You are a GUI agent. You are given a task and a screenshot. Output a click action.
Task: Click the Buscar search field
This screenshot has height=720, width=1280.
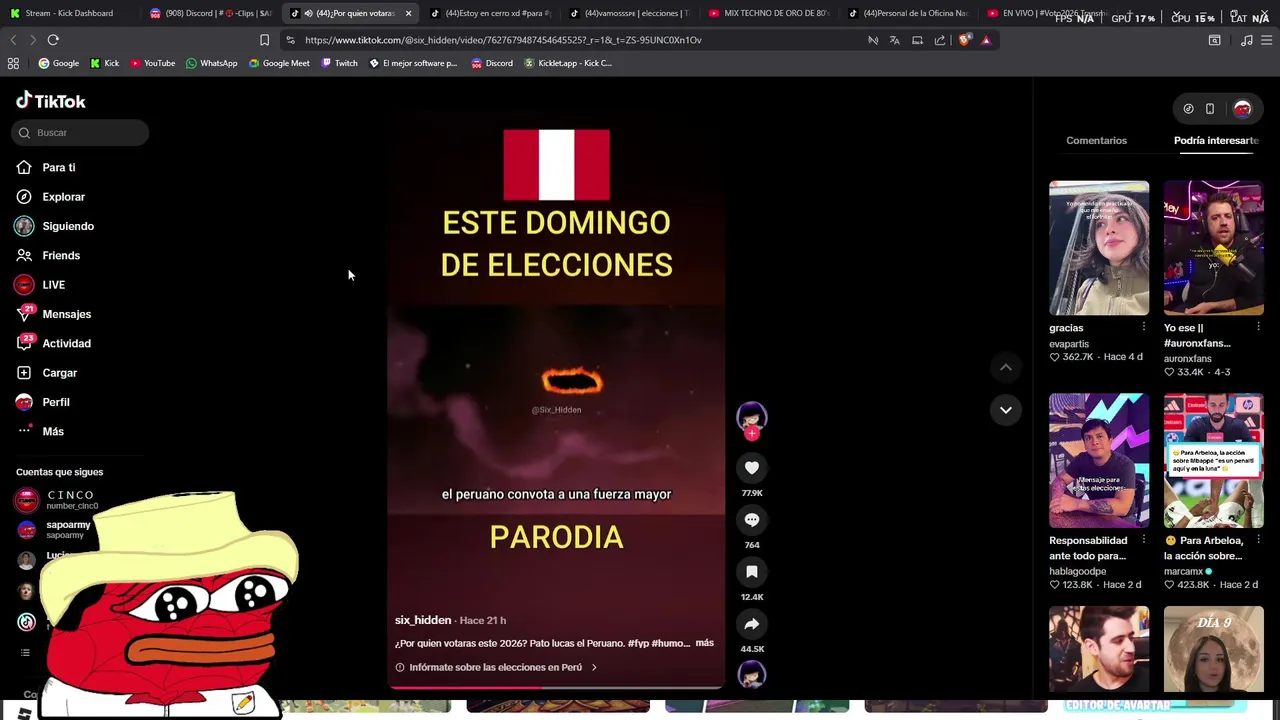[80, 132]
